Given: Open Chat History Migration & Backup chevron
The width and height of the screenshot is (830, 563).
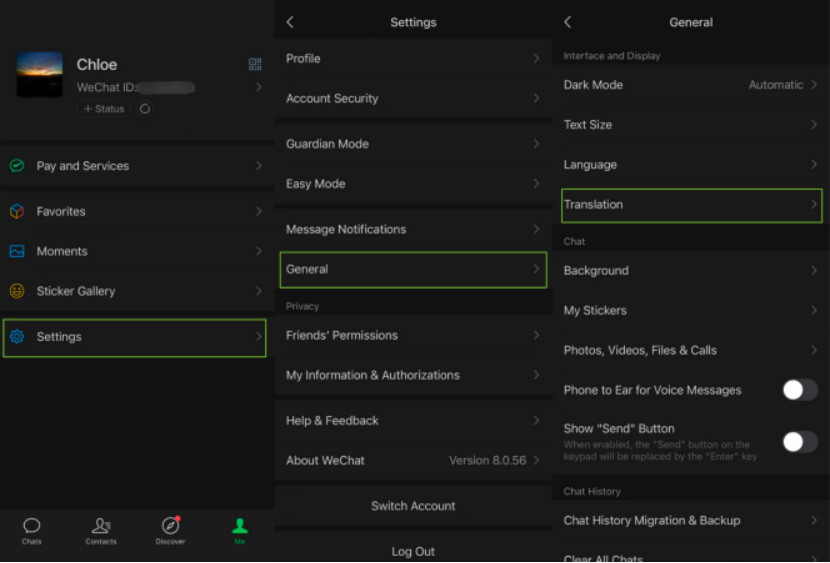Looking at the screenshot, I should coord(814,520).
